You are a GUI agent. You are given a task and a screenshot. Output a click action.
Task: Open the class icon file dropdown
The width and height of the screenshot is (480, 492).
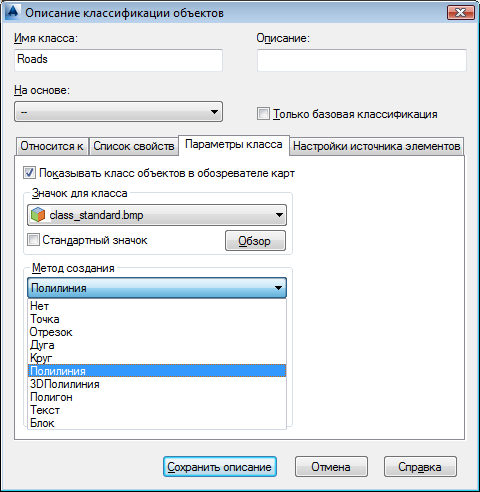click(x=157, y=215)
